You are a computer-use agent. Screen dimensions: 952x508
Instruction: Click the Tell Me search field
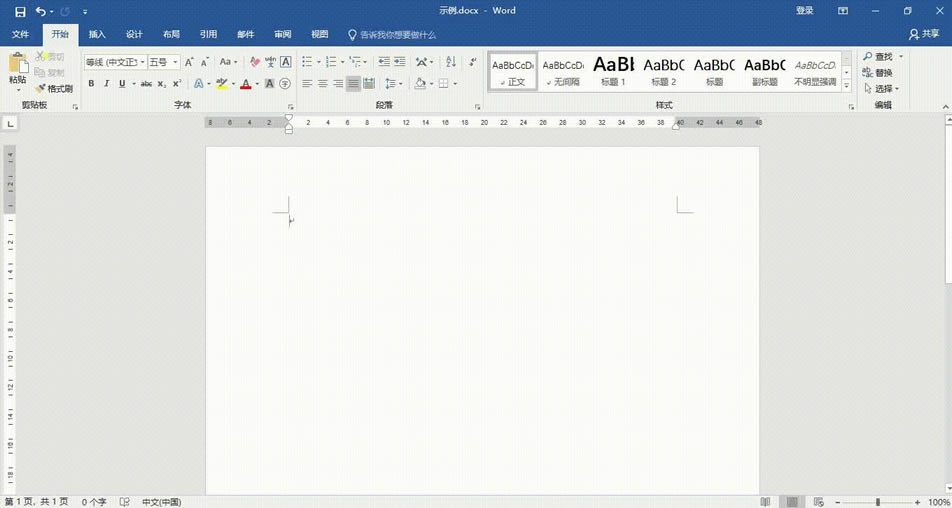click(392, 35)
